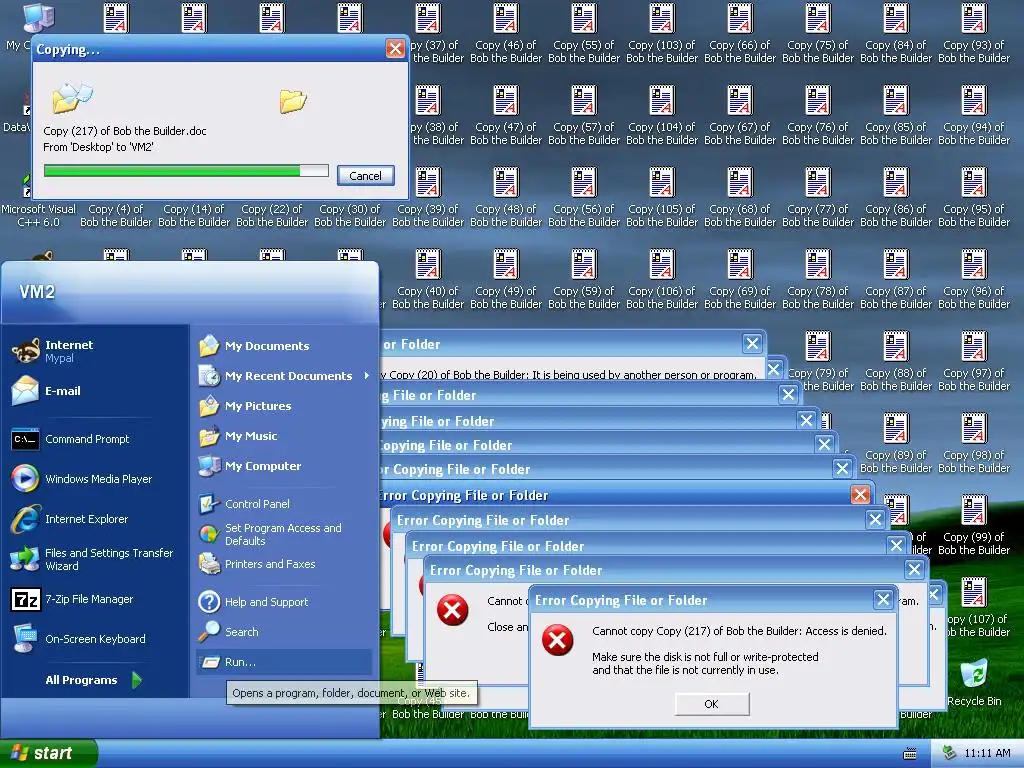Expand All Programs list
Image resolution: width=1024 pixels, height=768 pixels.
point(93,680)
